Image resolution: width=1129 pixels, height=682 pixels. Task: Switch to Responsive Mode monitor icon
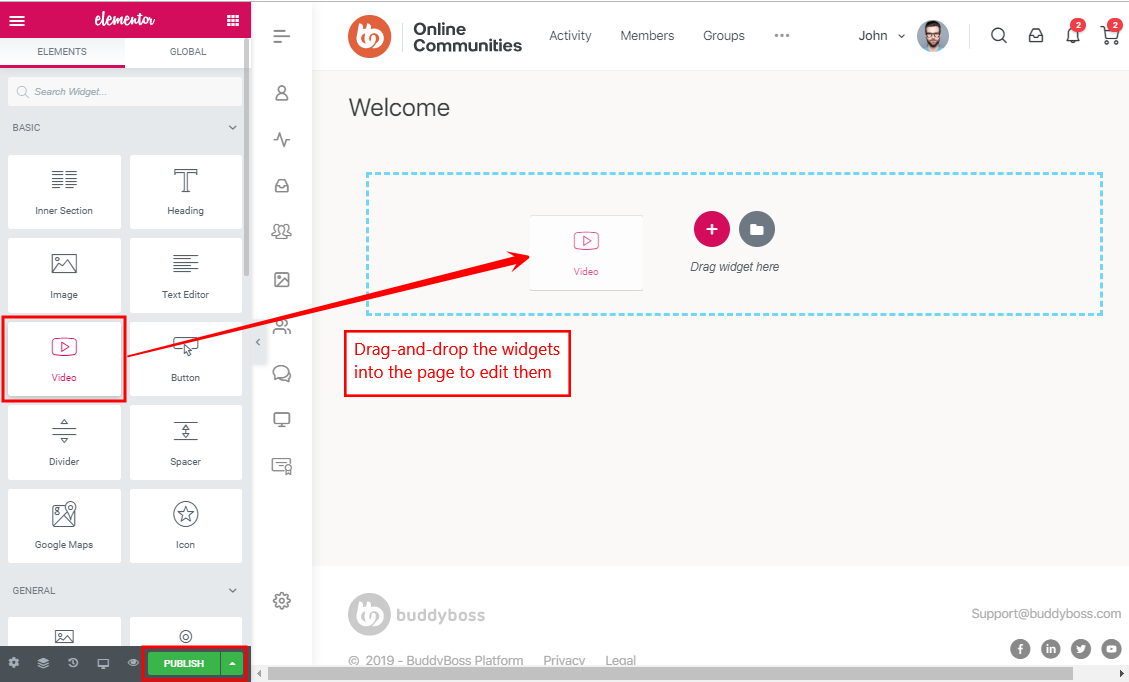point(102,663)
